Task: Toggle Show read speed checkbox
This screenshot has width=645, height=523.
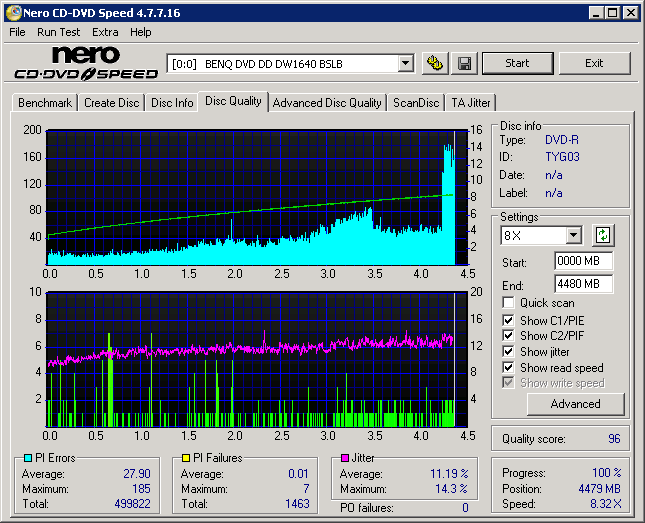Action: [x=508, y=367]
